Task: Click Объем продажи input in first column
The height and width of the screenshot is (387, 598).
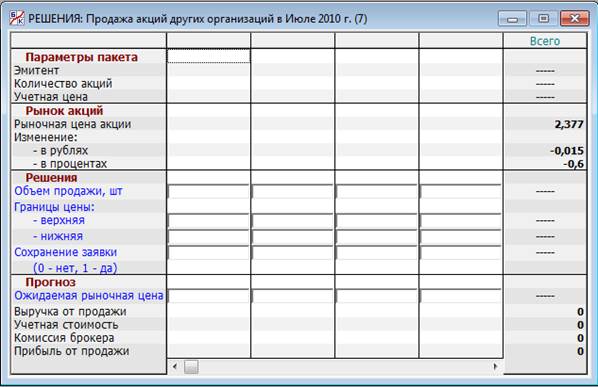Action: 209,191
